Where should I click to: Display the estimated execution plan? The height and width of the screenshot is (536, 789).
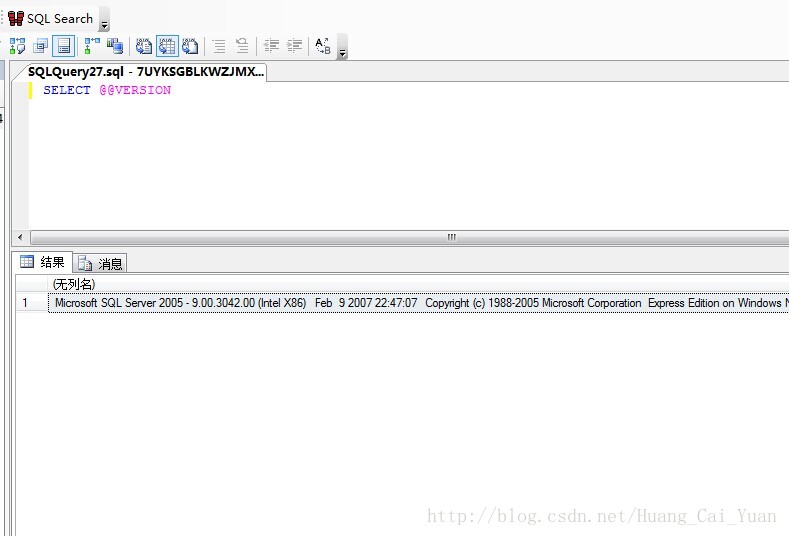click(17, 46)
